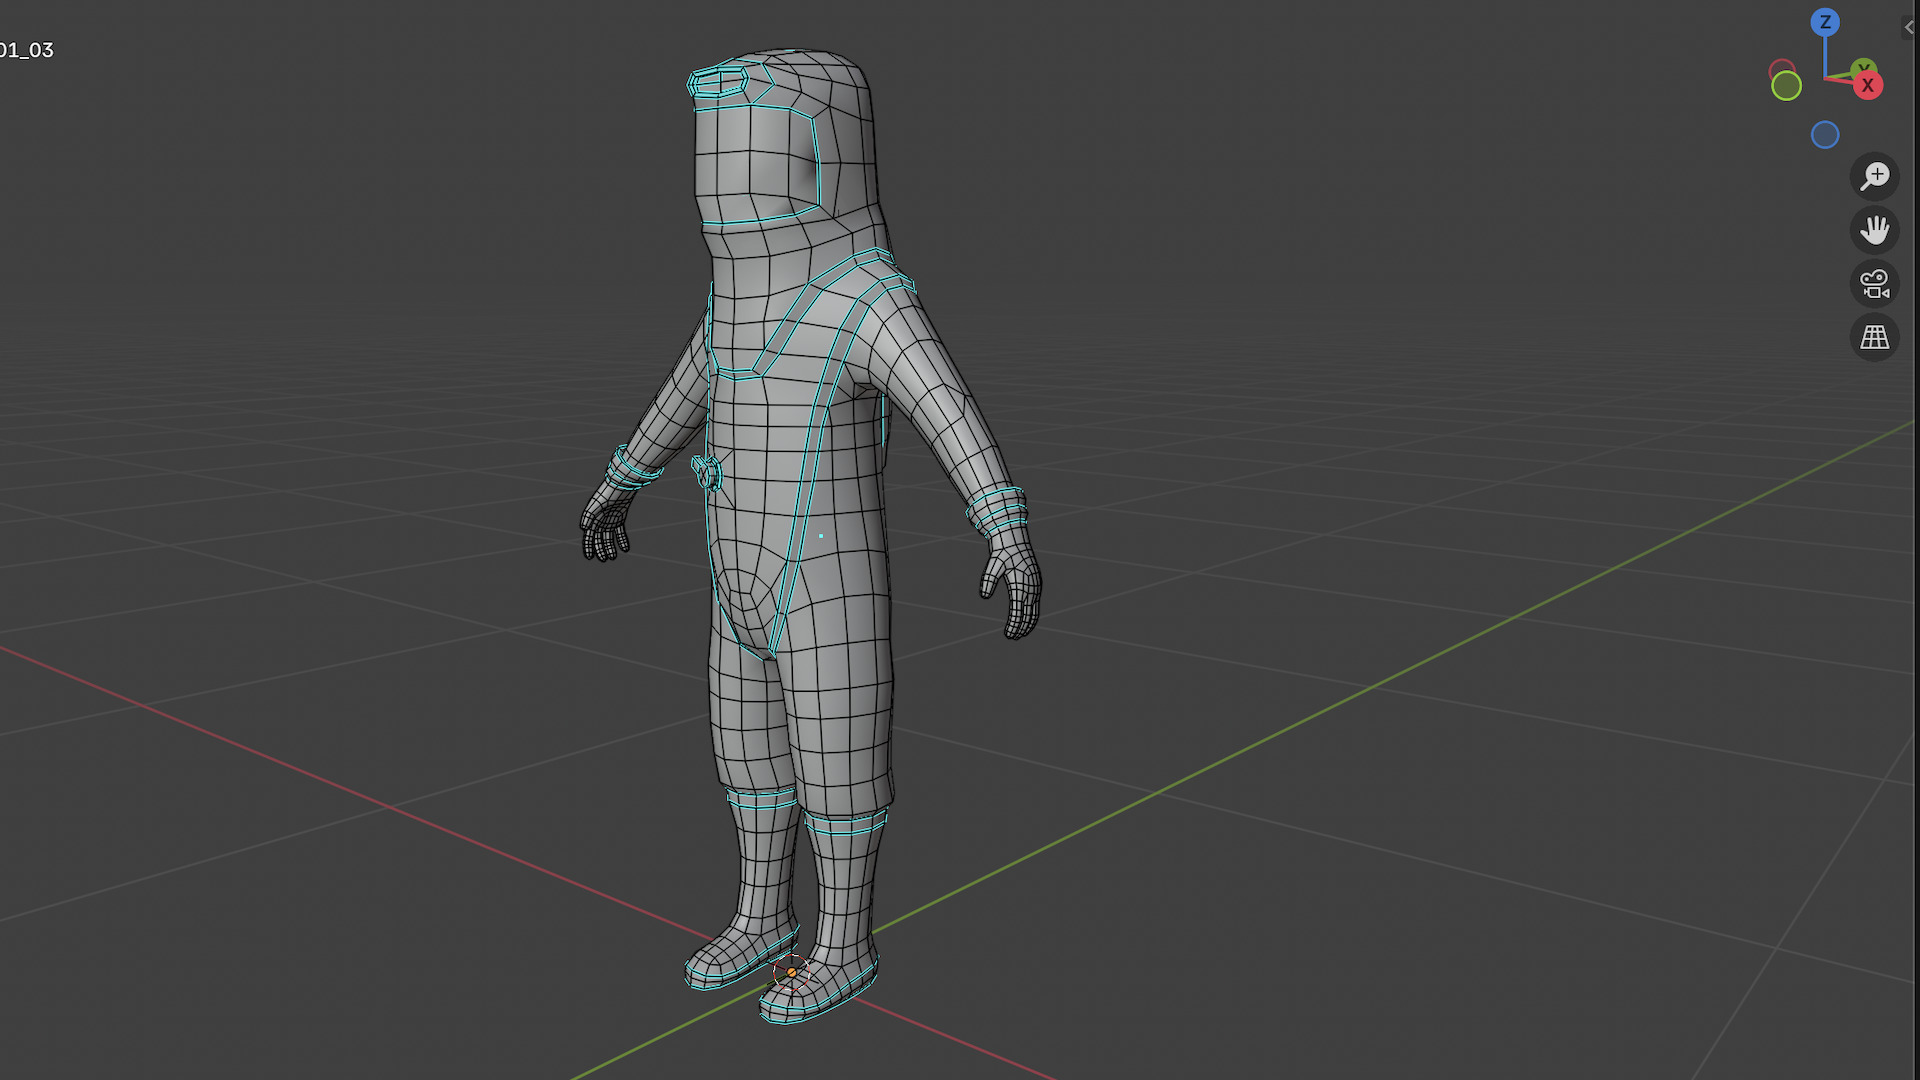Expand the sidebar with the small arrow
1920x1080 pixels.
(x=1910, y=27)
